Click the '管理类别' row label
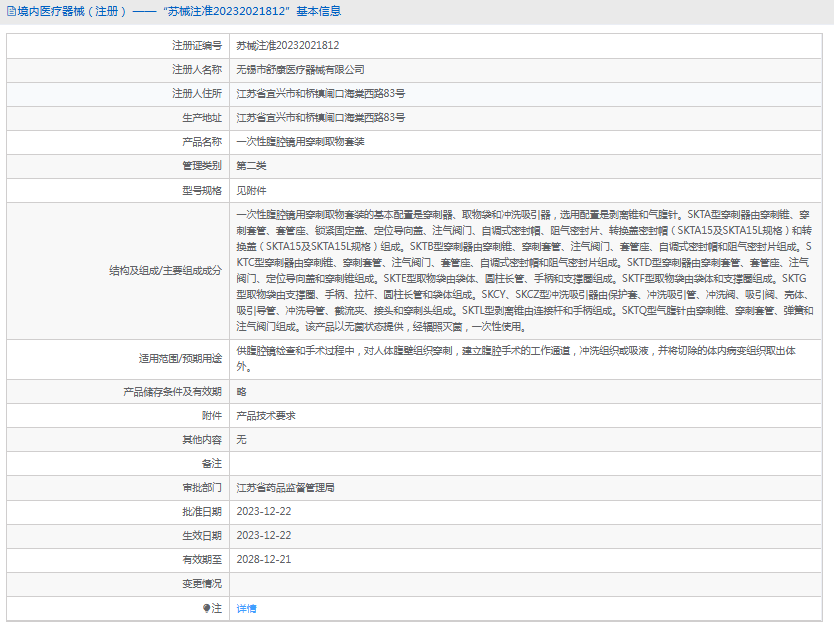Image resolution: width=834 pixels, height=631 pixels. (x=202, y=166)
